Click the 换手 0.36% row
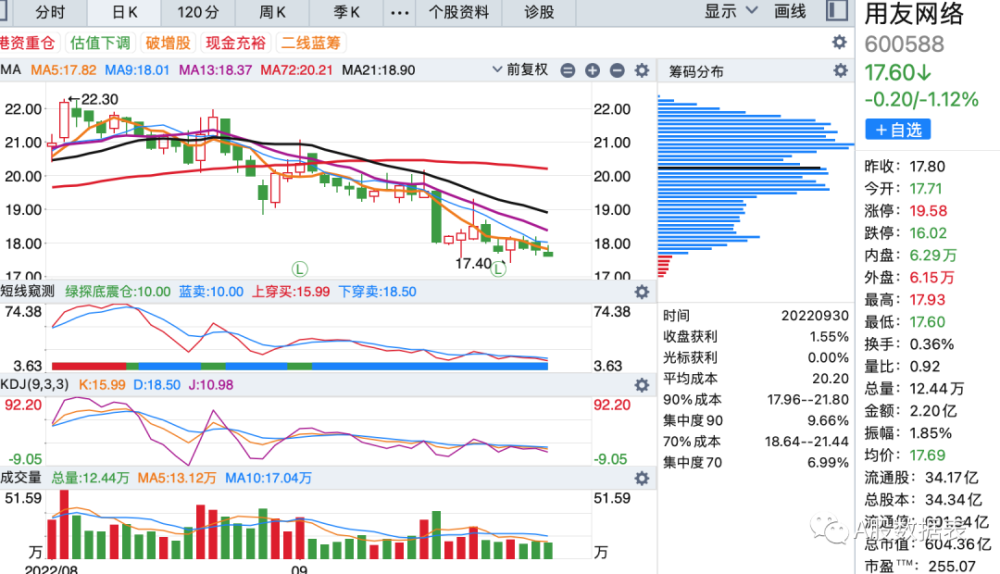This screenshot has height=574, width=1000. click(x=909, y=344)
